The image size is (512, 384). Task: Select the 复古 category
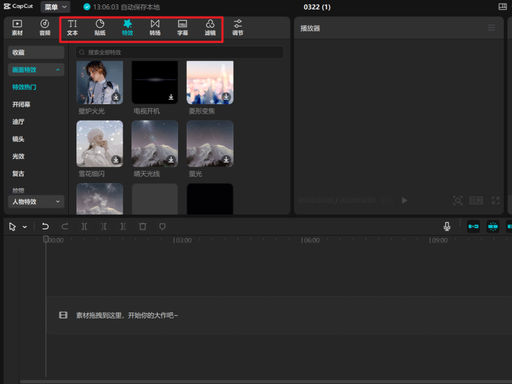(18, 174)
